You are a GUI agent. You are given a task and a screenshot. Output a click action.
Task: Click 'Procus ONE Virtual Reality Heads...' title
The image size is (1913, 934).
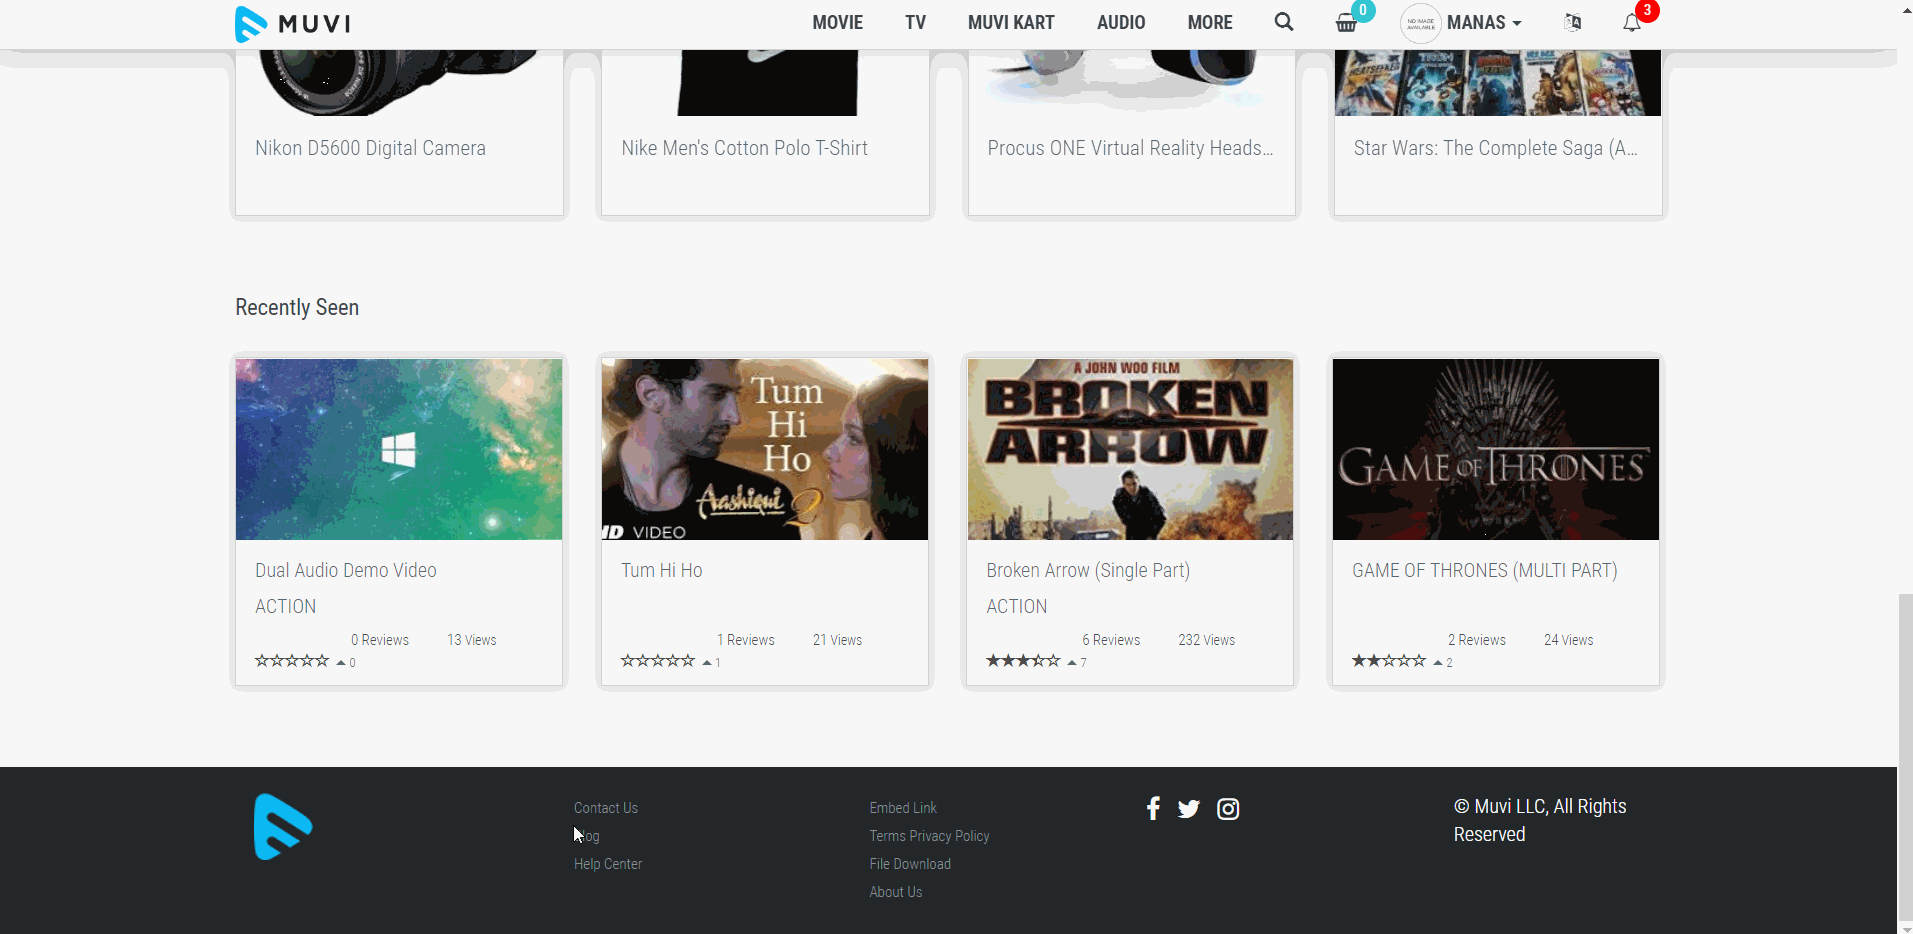pyautogui.click(x=1130, y=148)
